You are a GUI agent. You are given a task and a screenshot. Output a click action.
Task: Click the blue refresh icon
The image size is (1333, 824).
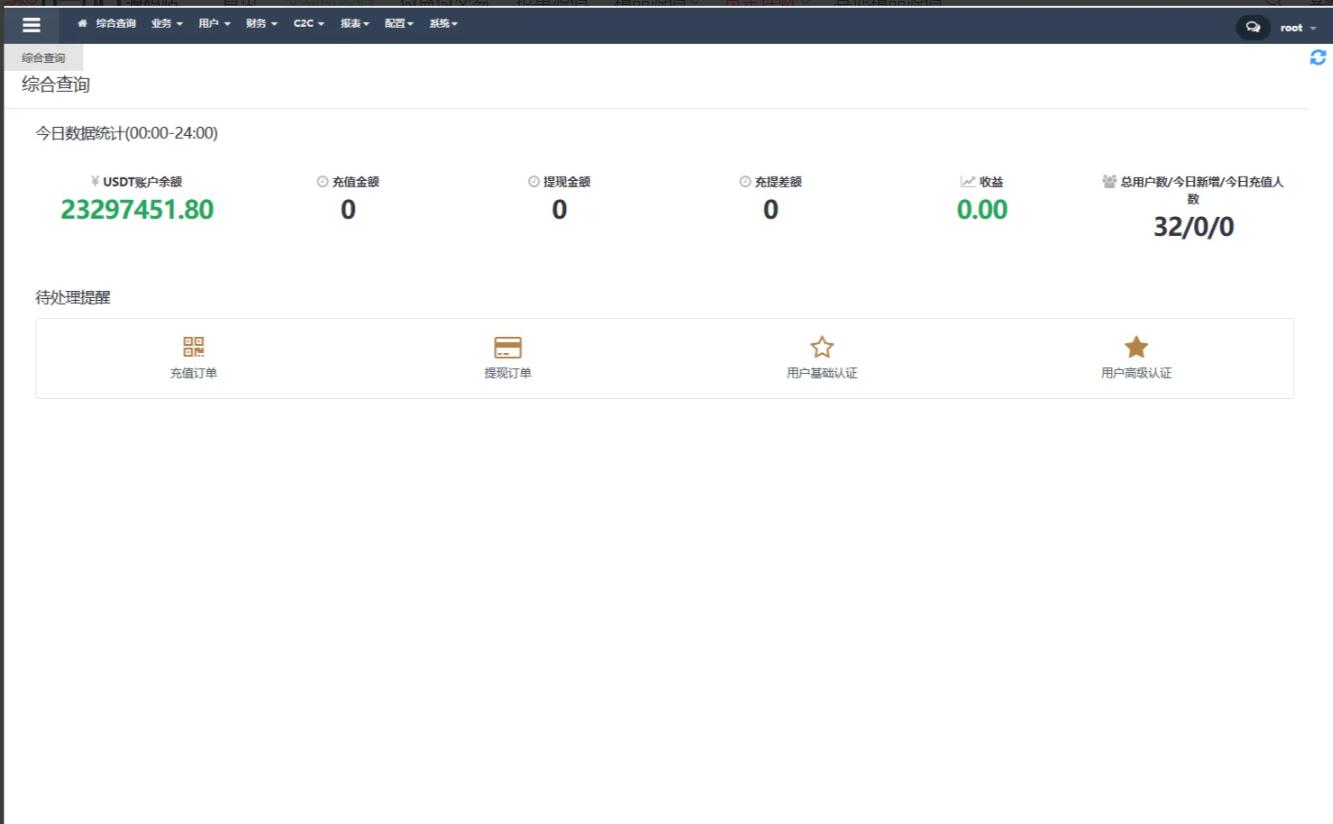coord(1317,58)
